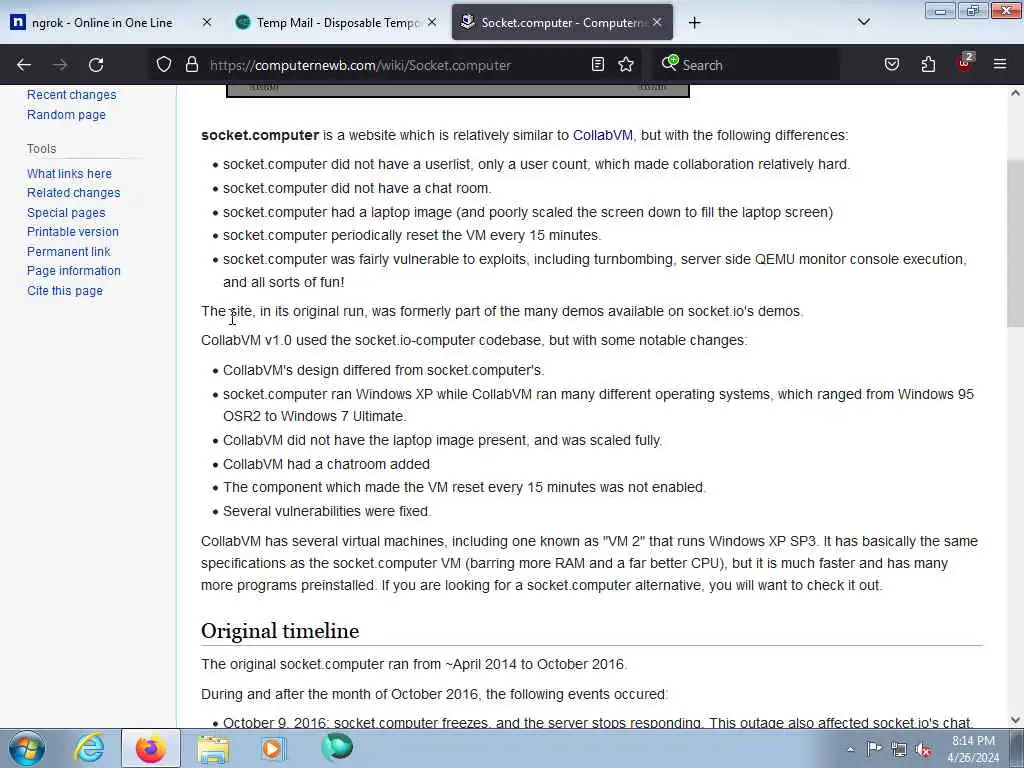1024x768 pixels.
Task: Reload the current page
Action: coord(96,65)
